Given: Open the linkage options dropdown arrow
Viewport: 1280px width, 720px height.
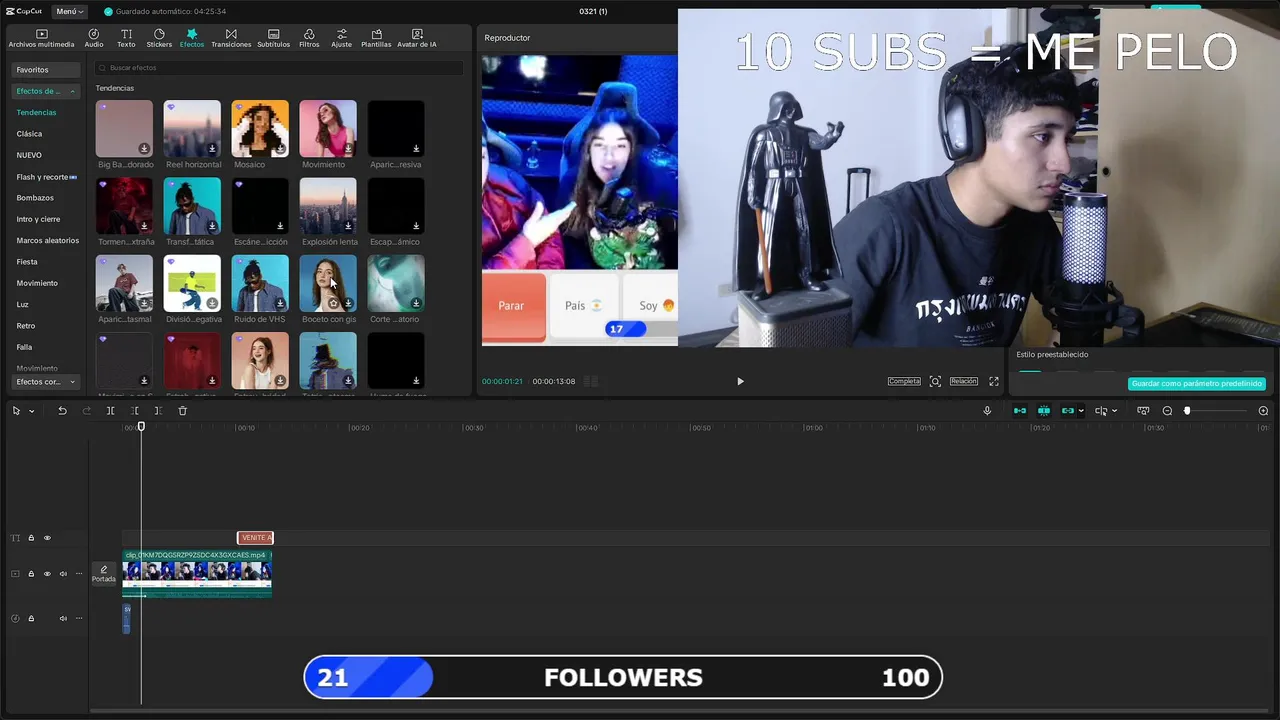Looking at the screenshot, I should (x=1081, y=411).
